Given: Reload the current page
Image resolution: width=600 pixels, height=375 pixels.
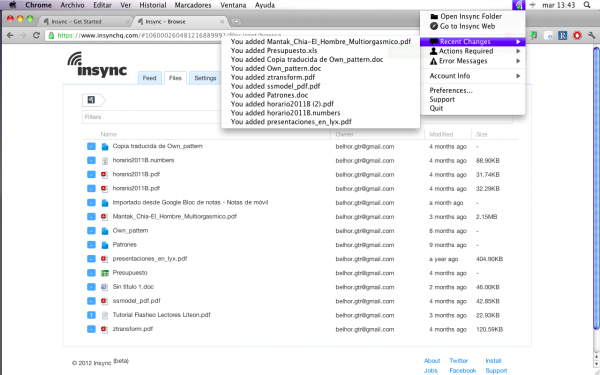Looking at the screenshot, I should pyautogui.click(x=36, y=35).
